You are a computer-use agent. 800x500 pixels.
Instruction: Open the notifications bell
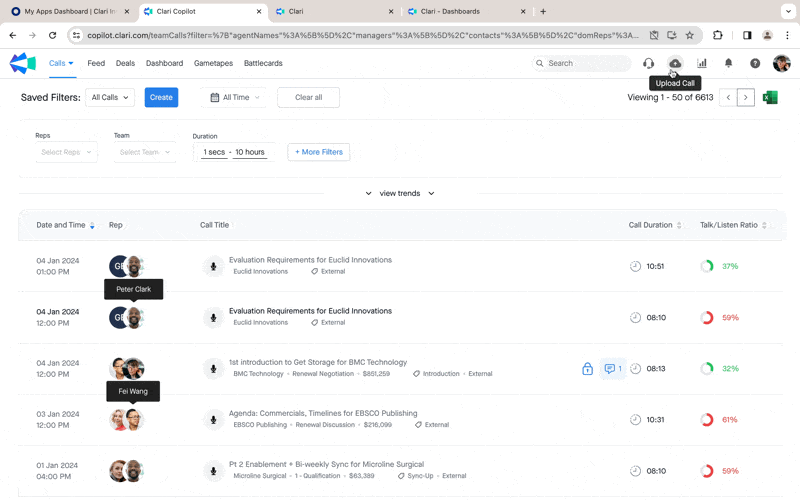coord(729,63)
